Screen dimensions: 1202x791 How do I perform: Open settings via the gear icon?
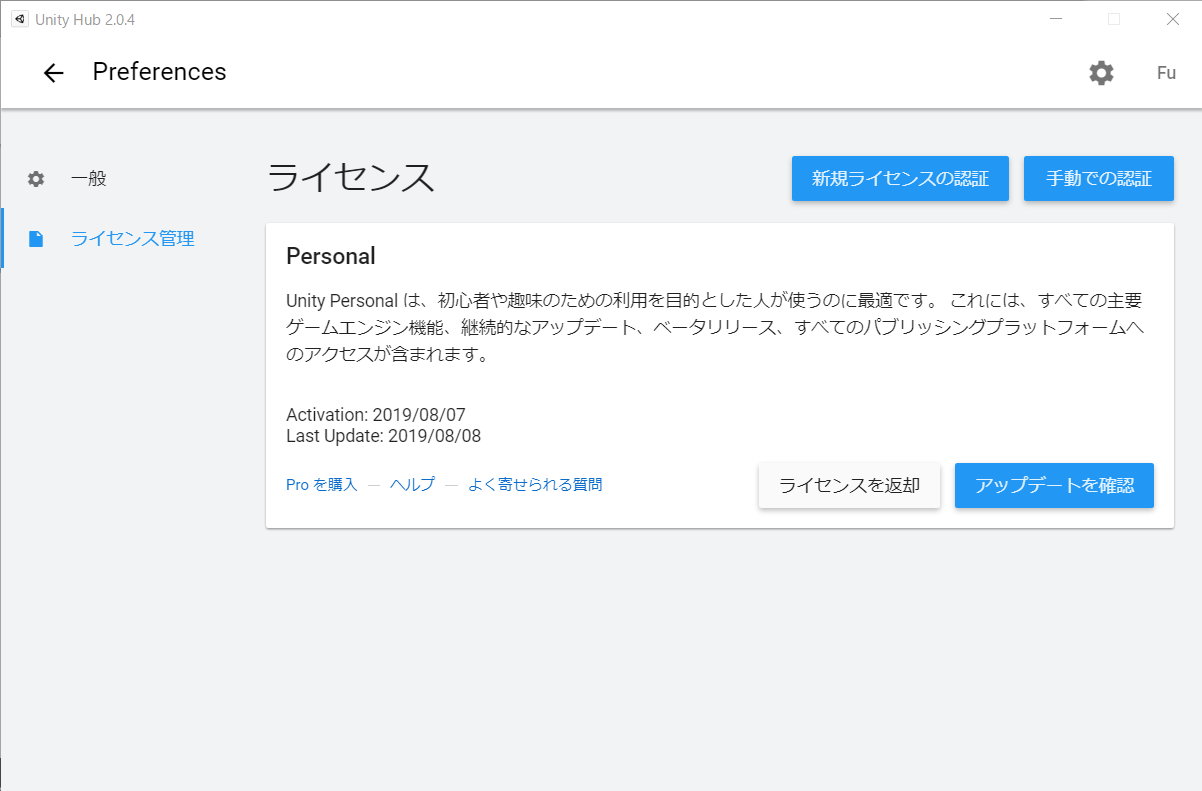(1101, 73)
